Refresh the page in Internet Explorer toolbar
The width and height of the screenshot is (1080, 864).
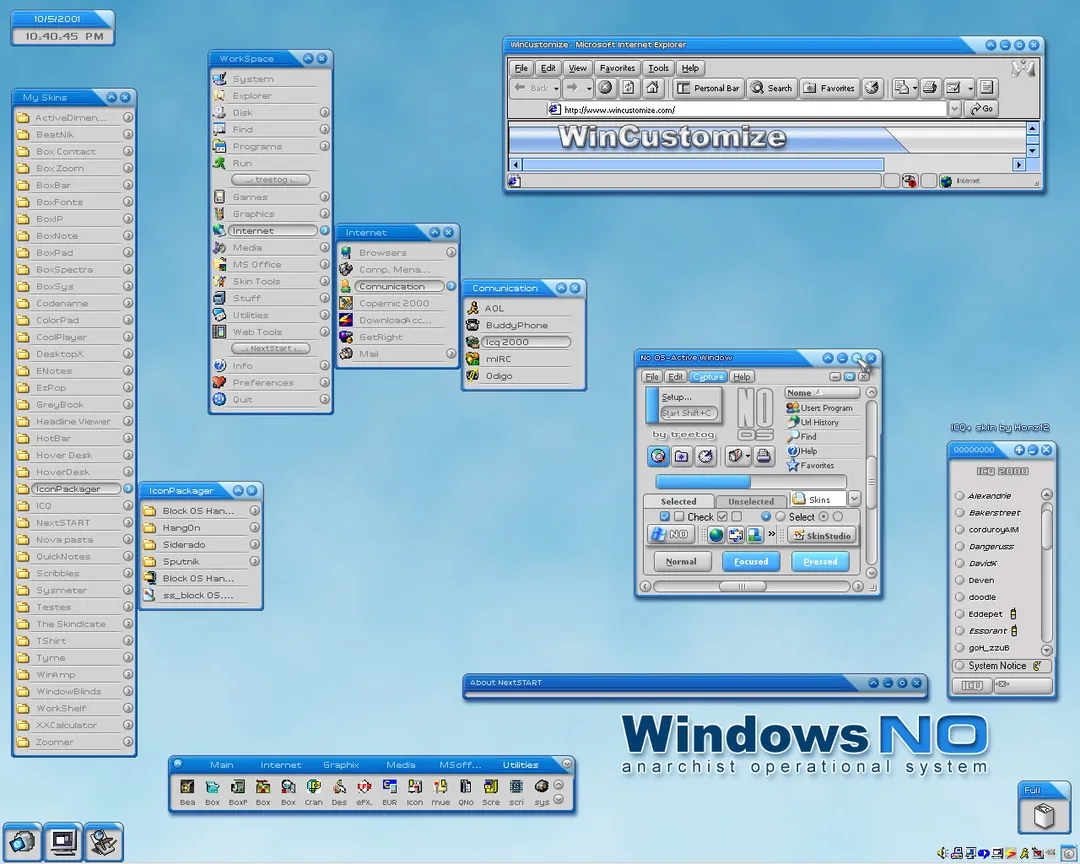click(628, 88)
